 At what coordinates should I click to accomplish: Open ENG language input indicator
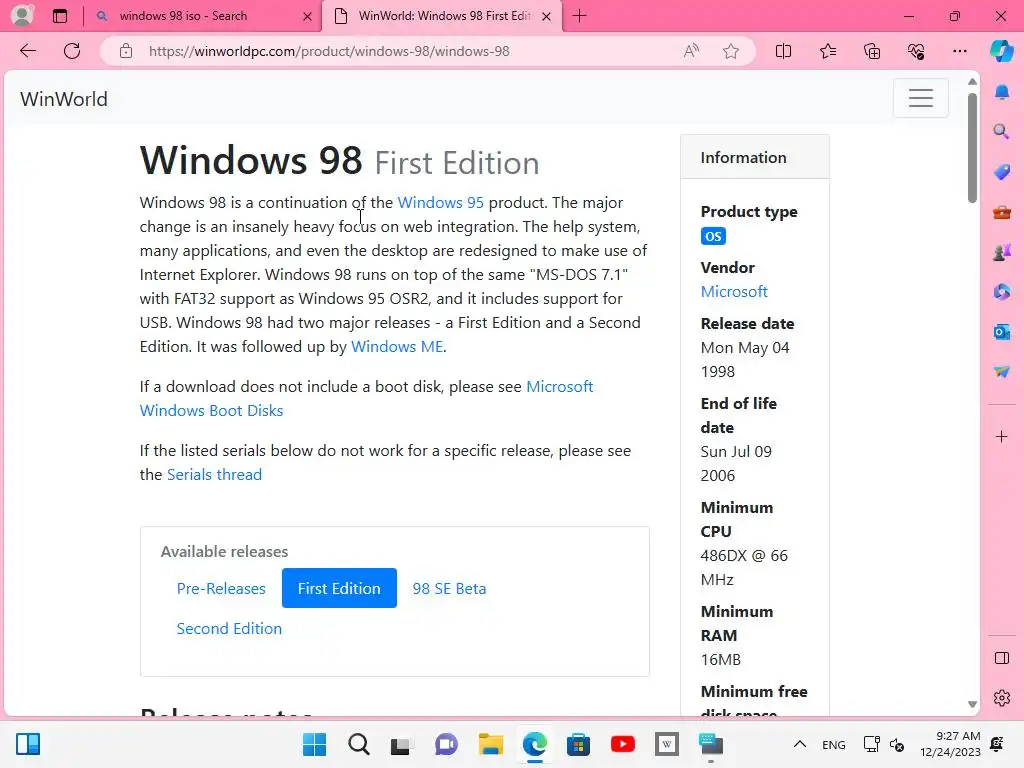pos(833,744)
